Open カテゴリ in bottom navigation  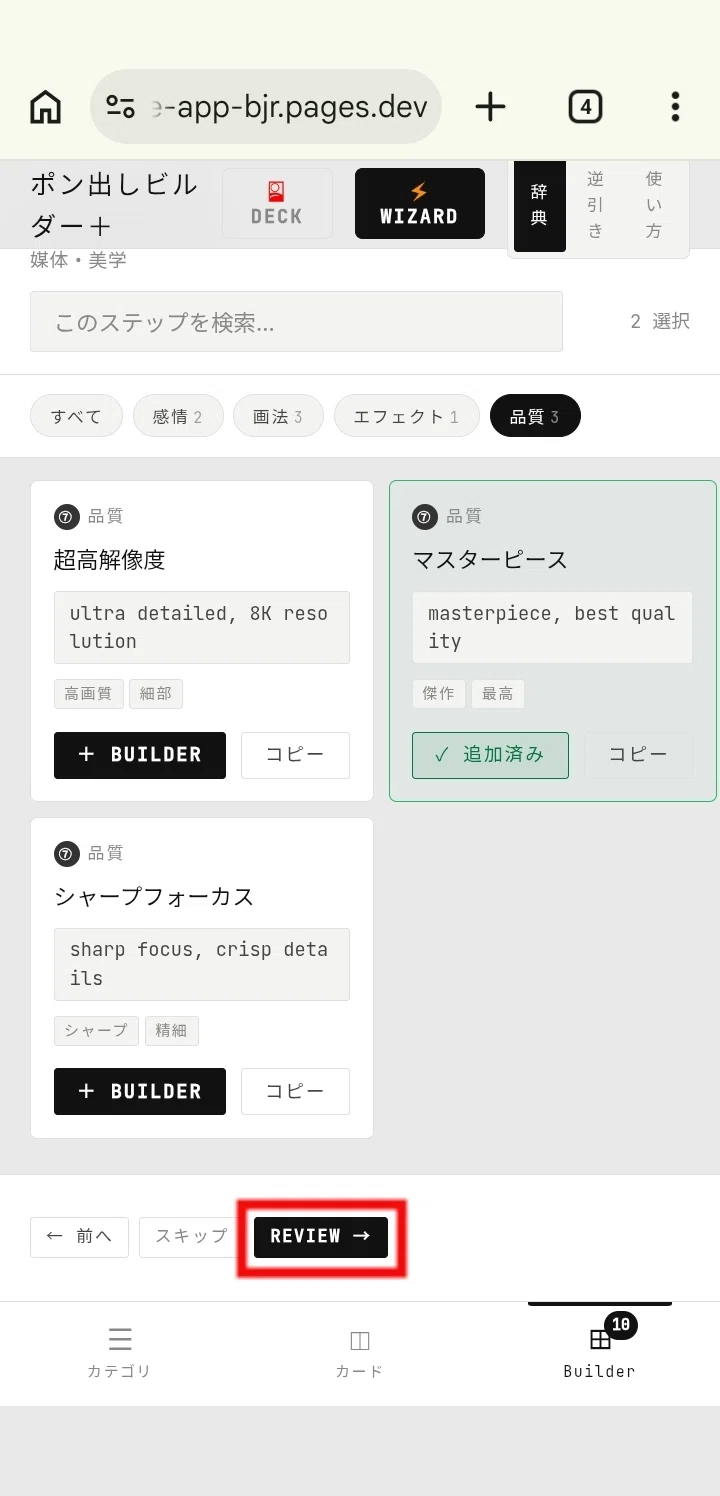pyautogui.click(x=120, y=1353)
